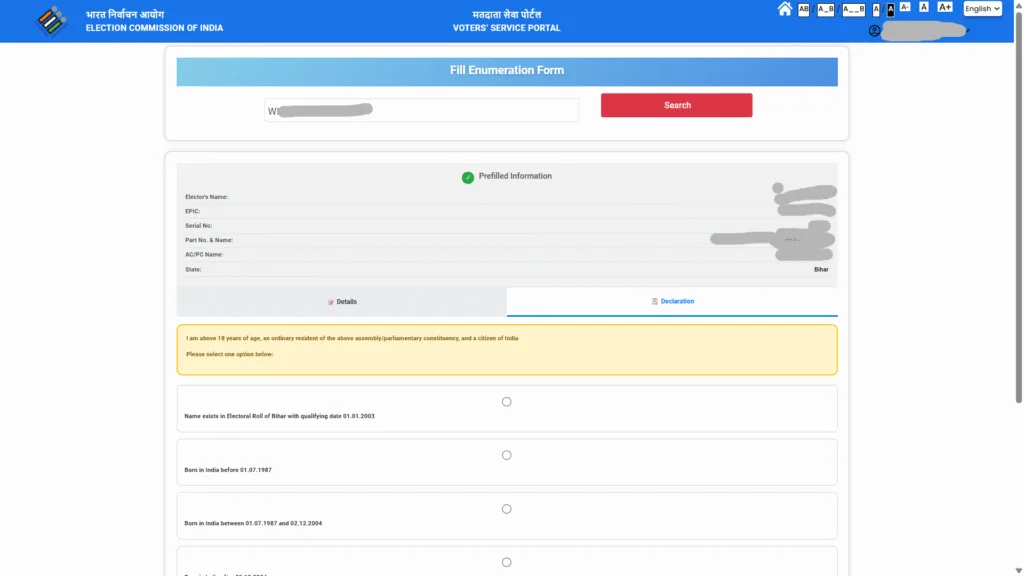Screen dimensions: 1024x576
Task: Increase font size with A+ button
Action: 944,7
